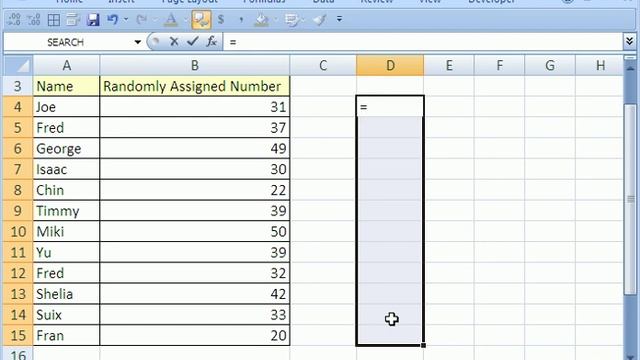640x360 pixels.
Task: Select column C header
Action: (x=323, y=65)
